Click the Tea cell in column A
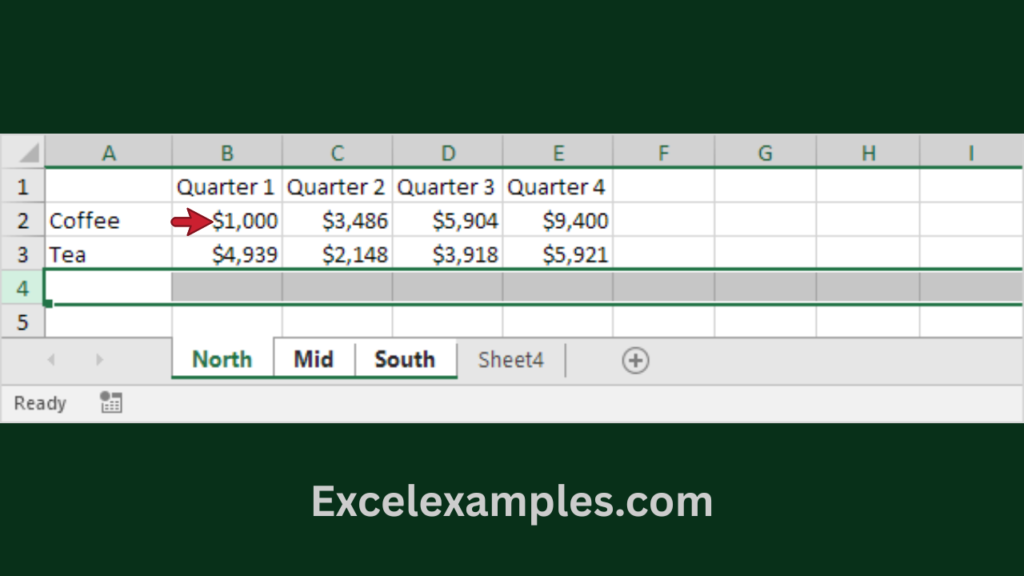 point(108,255)
